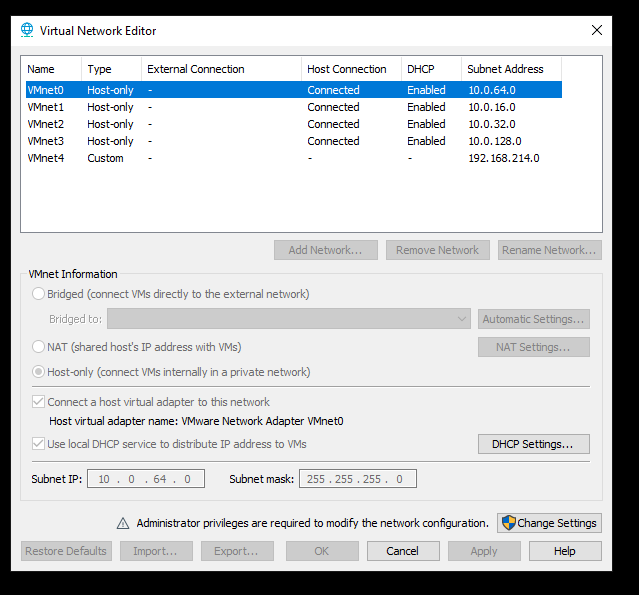Select the VMnet0 row

[294, 90]
